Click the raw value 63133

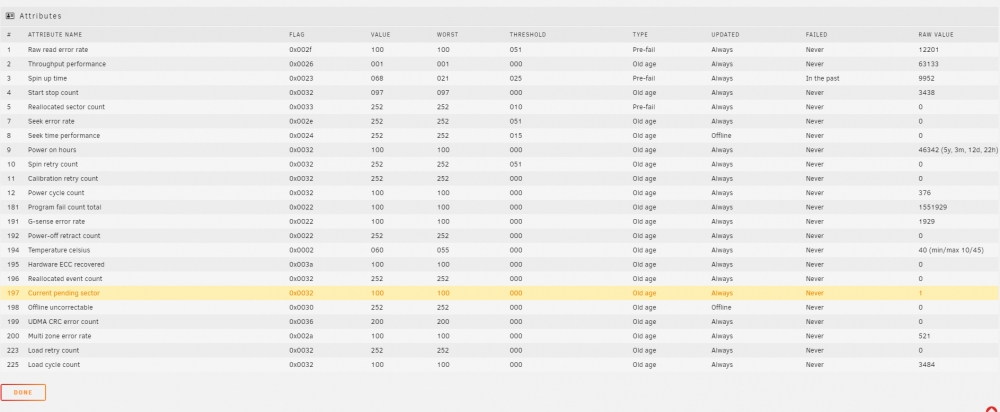point(928,64)
